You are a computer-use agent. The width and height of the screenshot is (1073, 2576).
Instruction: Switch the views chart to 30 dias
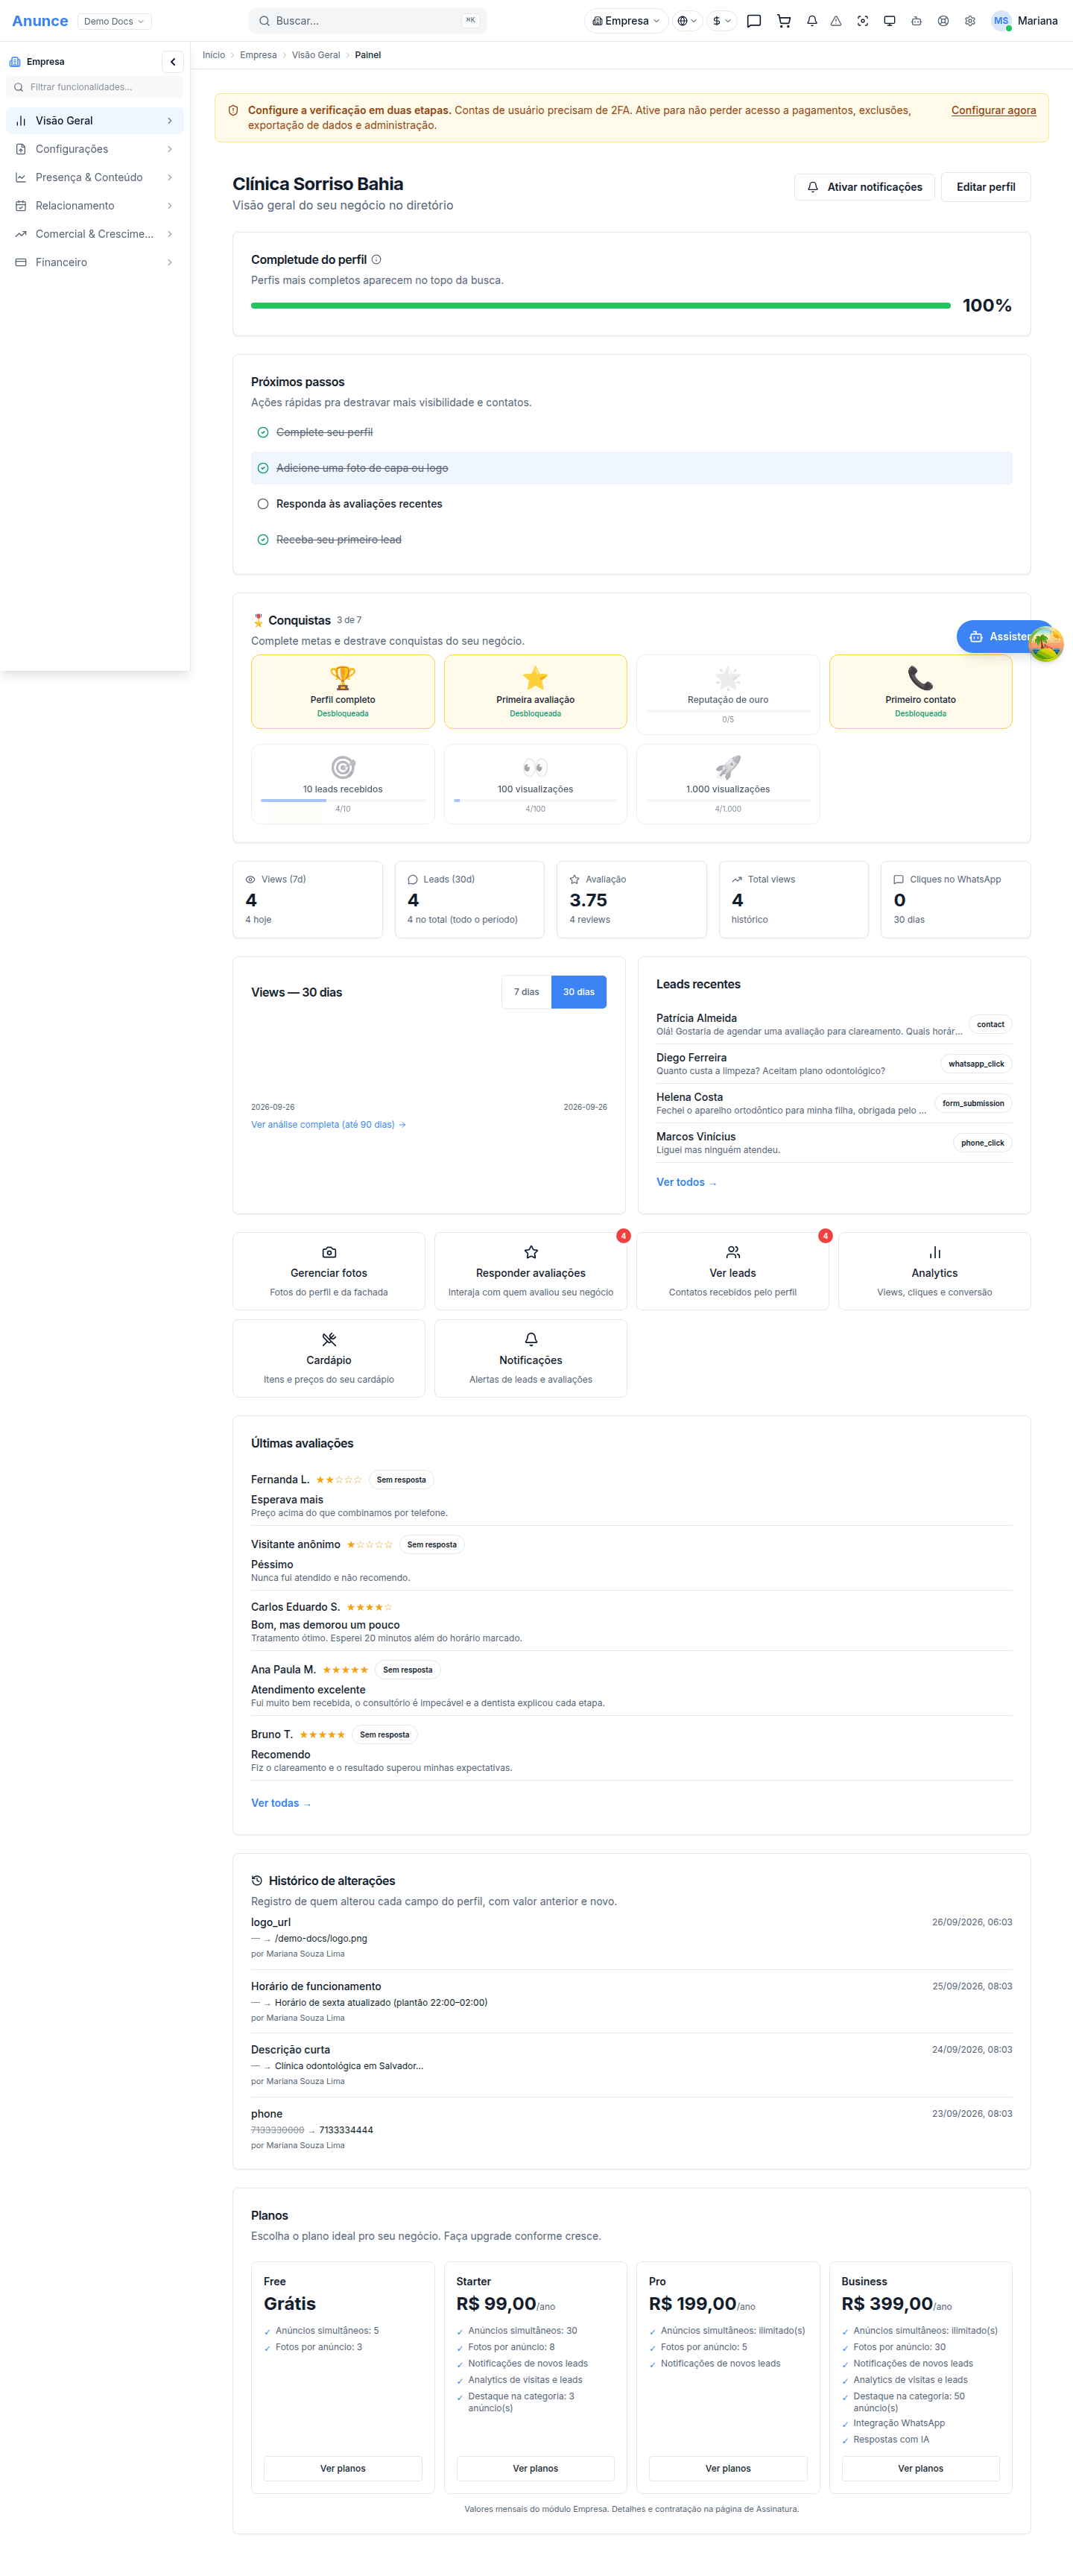[579, 992]
